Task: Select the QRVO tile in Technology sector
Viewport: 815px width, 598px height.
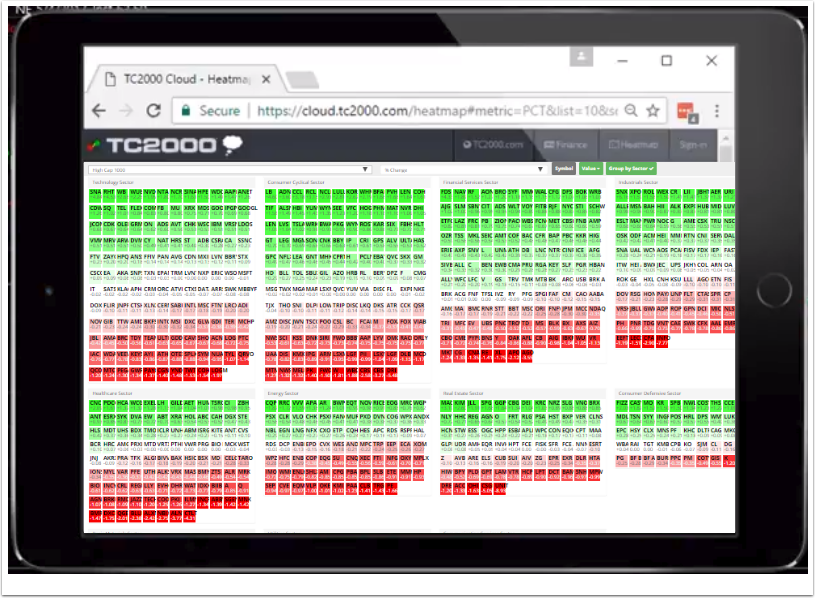Action: pyautogui.click(x=245, y=357)
